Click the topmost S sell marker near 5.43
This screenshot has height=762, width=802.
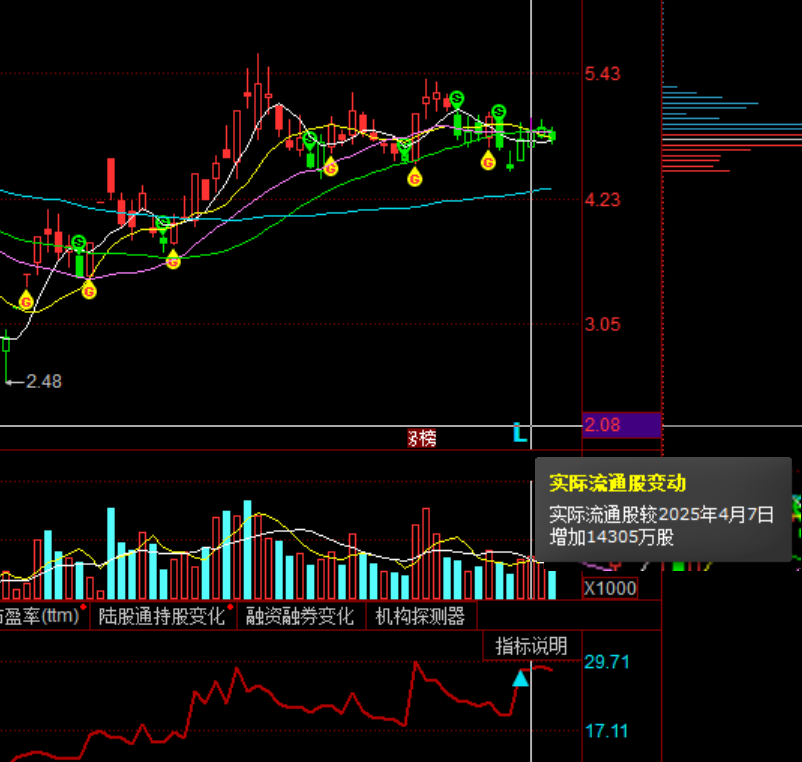(x=457, y=98)
